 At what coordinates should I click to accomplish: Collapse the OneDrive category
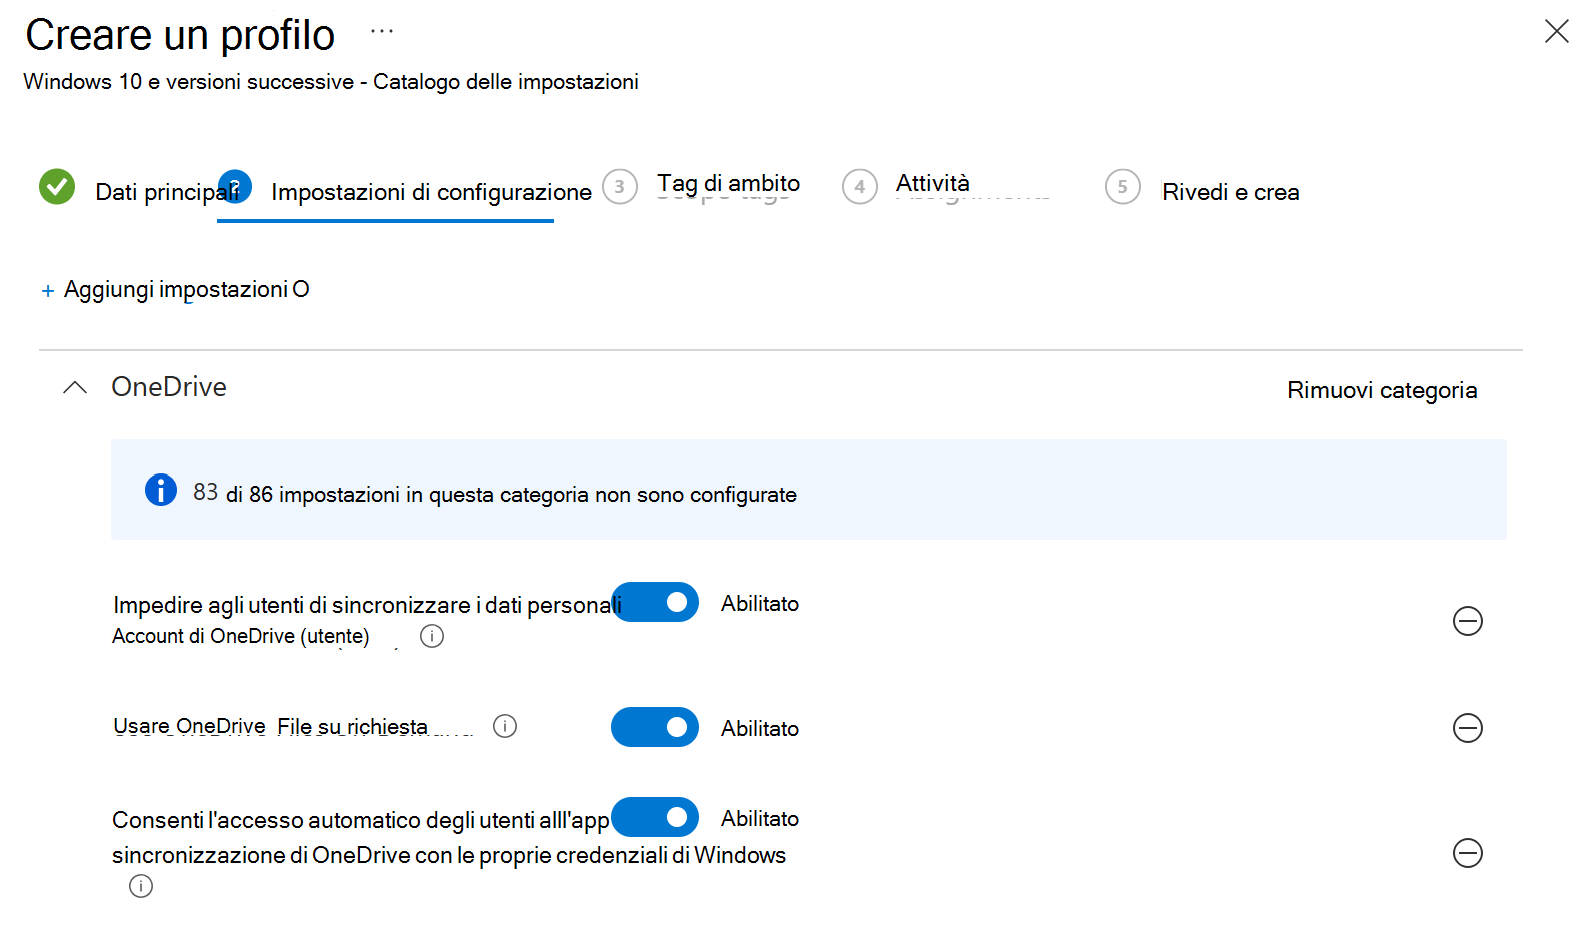coord(75,388)
